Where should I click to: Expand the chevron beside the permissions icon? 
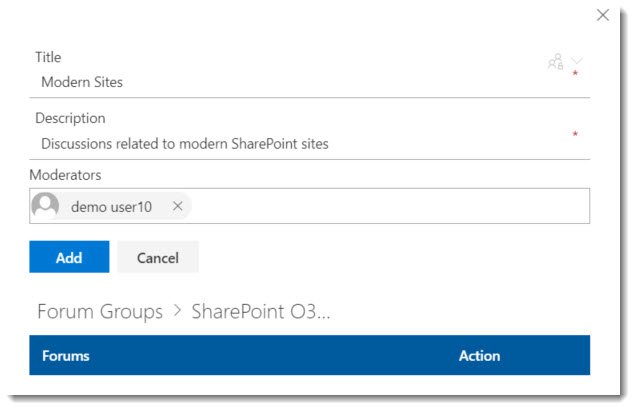click(x=577, y=62)
